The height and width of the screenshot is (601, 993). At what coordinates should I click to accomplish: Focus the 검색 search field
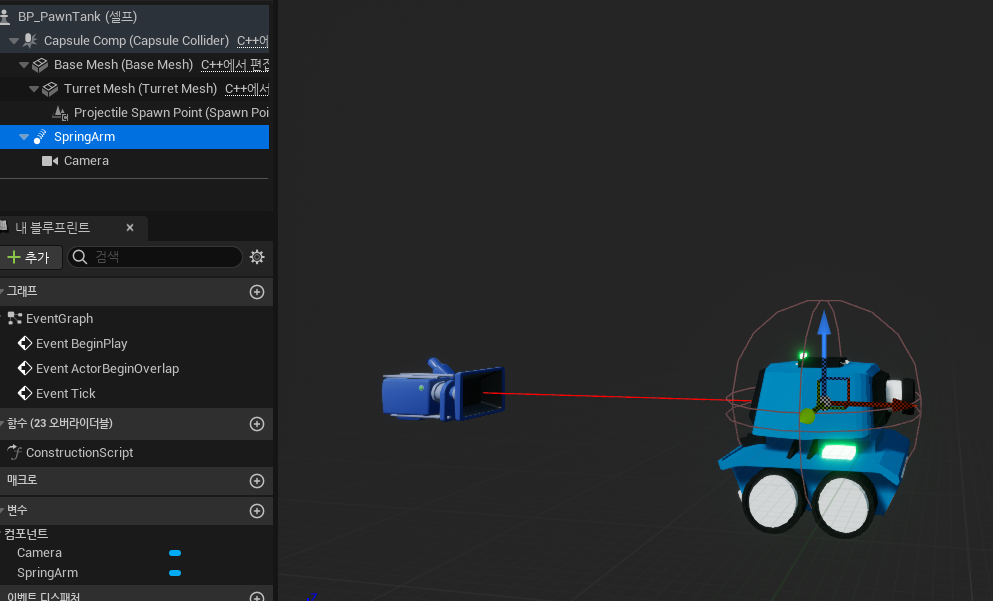(155, 256)
